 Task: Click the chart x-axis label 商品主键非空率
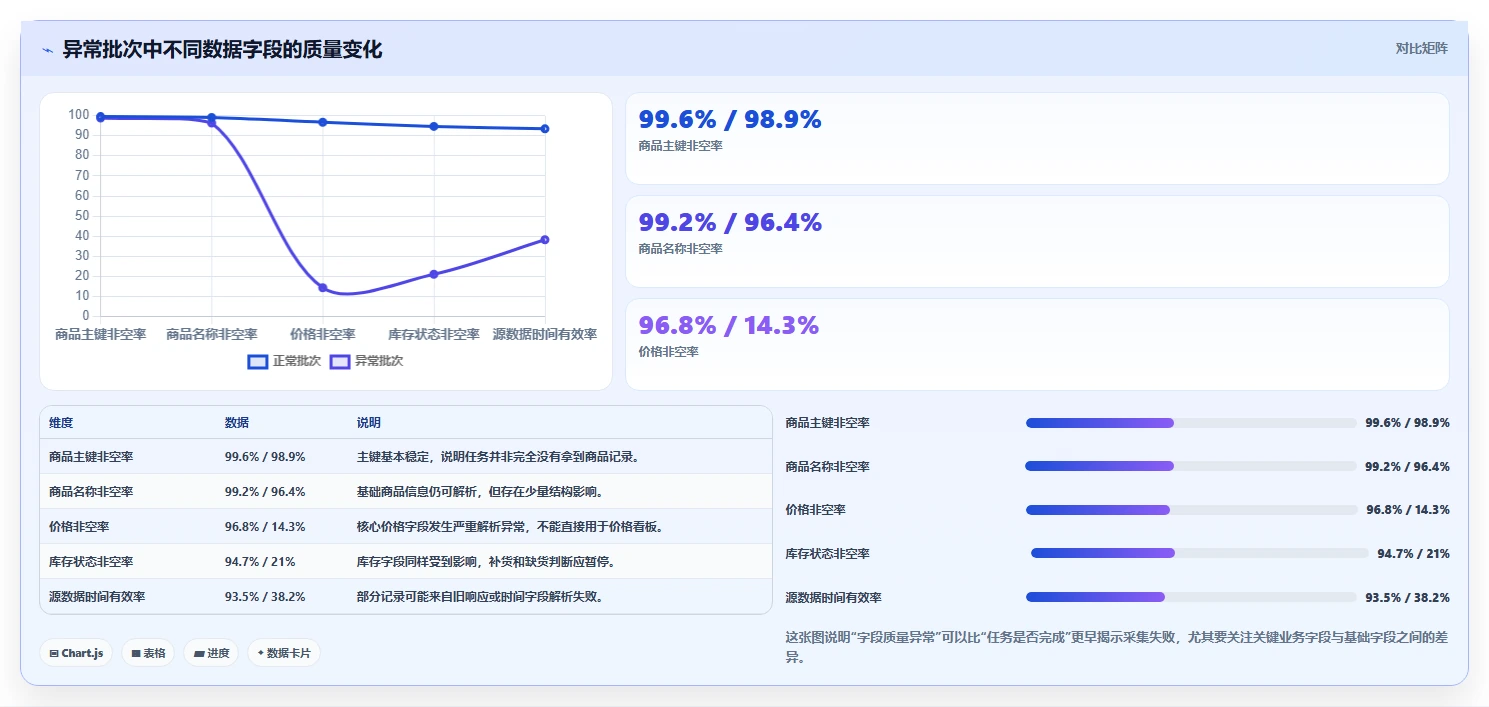tap(101, 334)
